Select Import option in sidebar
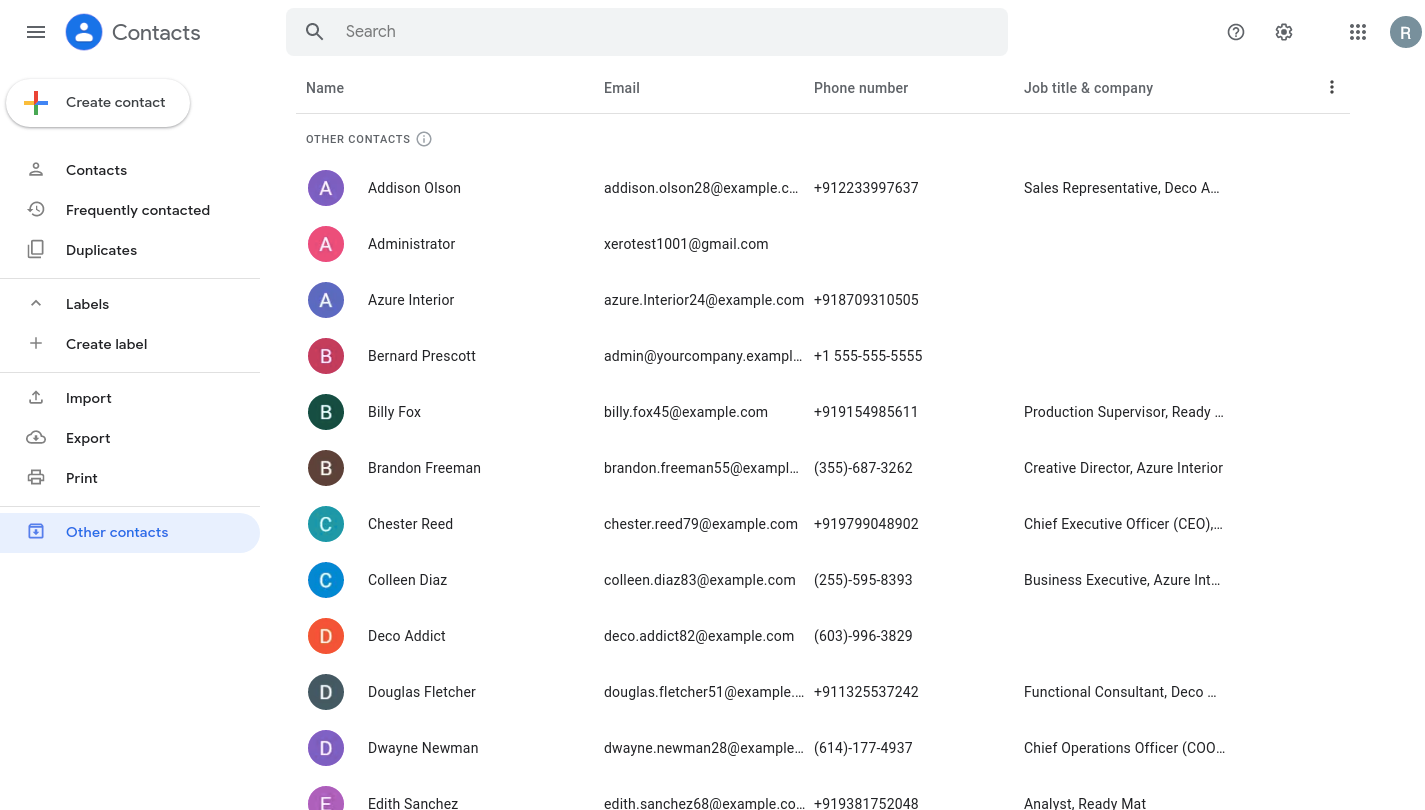 tap(88, 398)
